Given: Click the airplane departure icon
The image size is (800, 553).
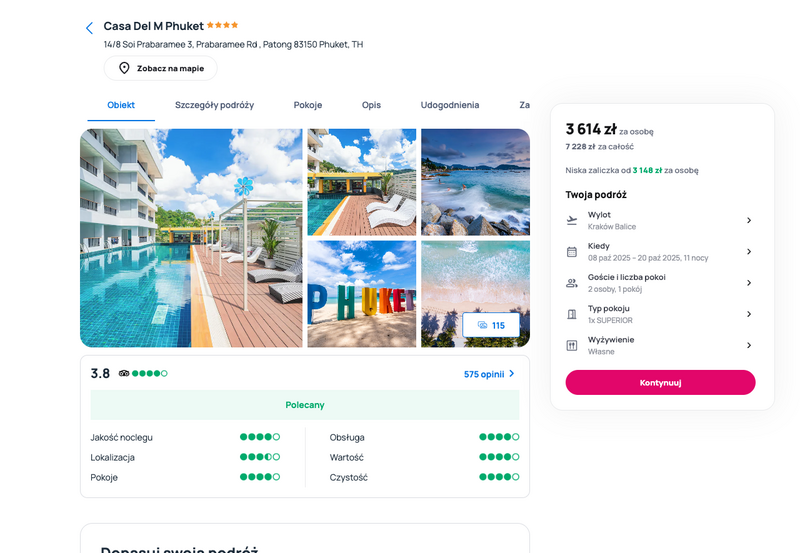Looking at the screenshot, I should (572, 220).
